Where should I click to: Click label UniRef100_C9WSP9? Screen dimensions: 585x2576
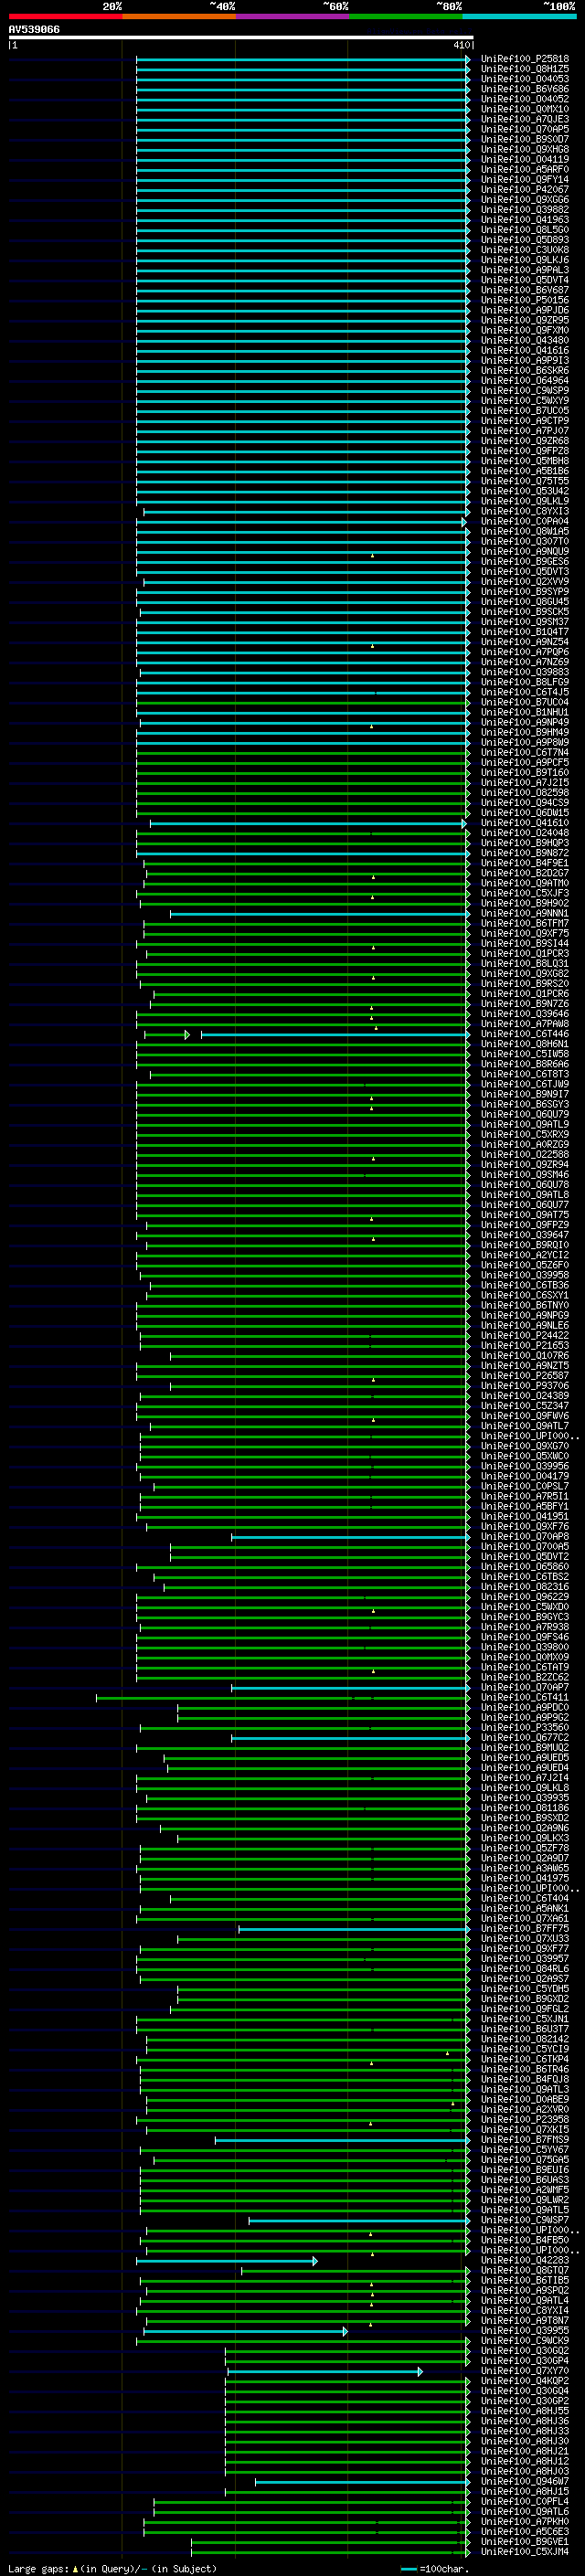tap(525, 391)
